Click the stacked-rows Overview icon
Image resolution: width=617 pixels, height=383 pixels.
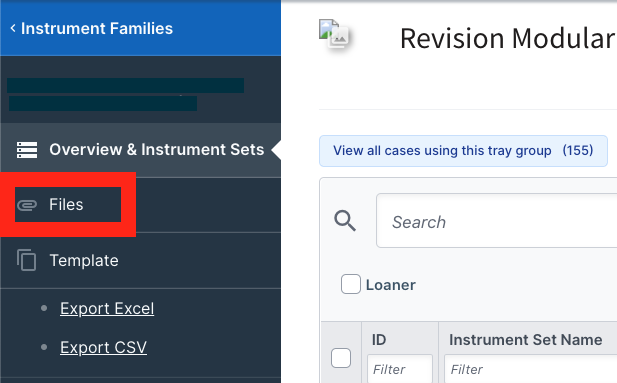click(27, 150)
